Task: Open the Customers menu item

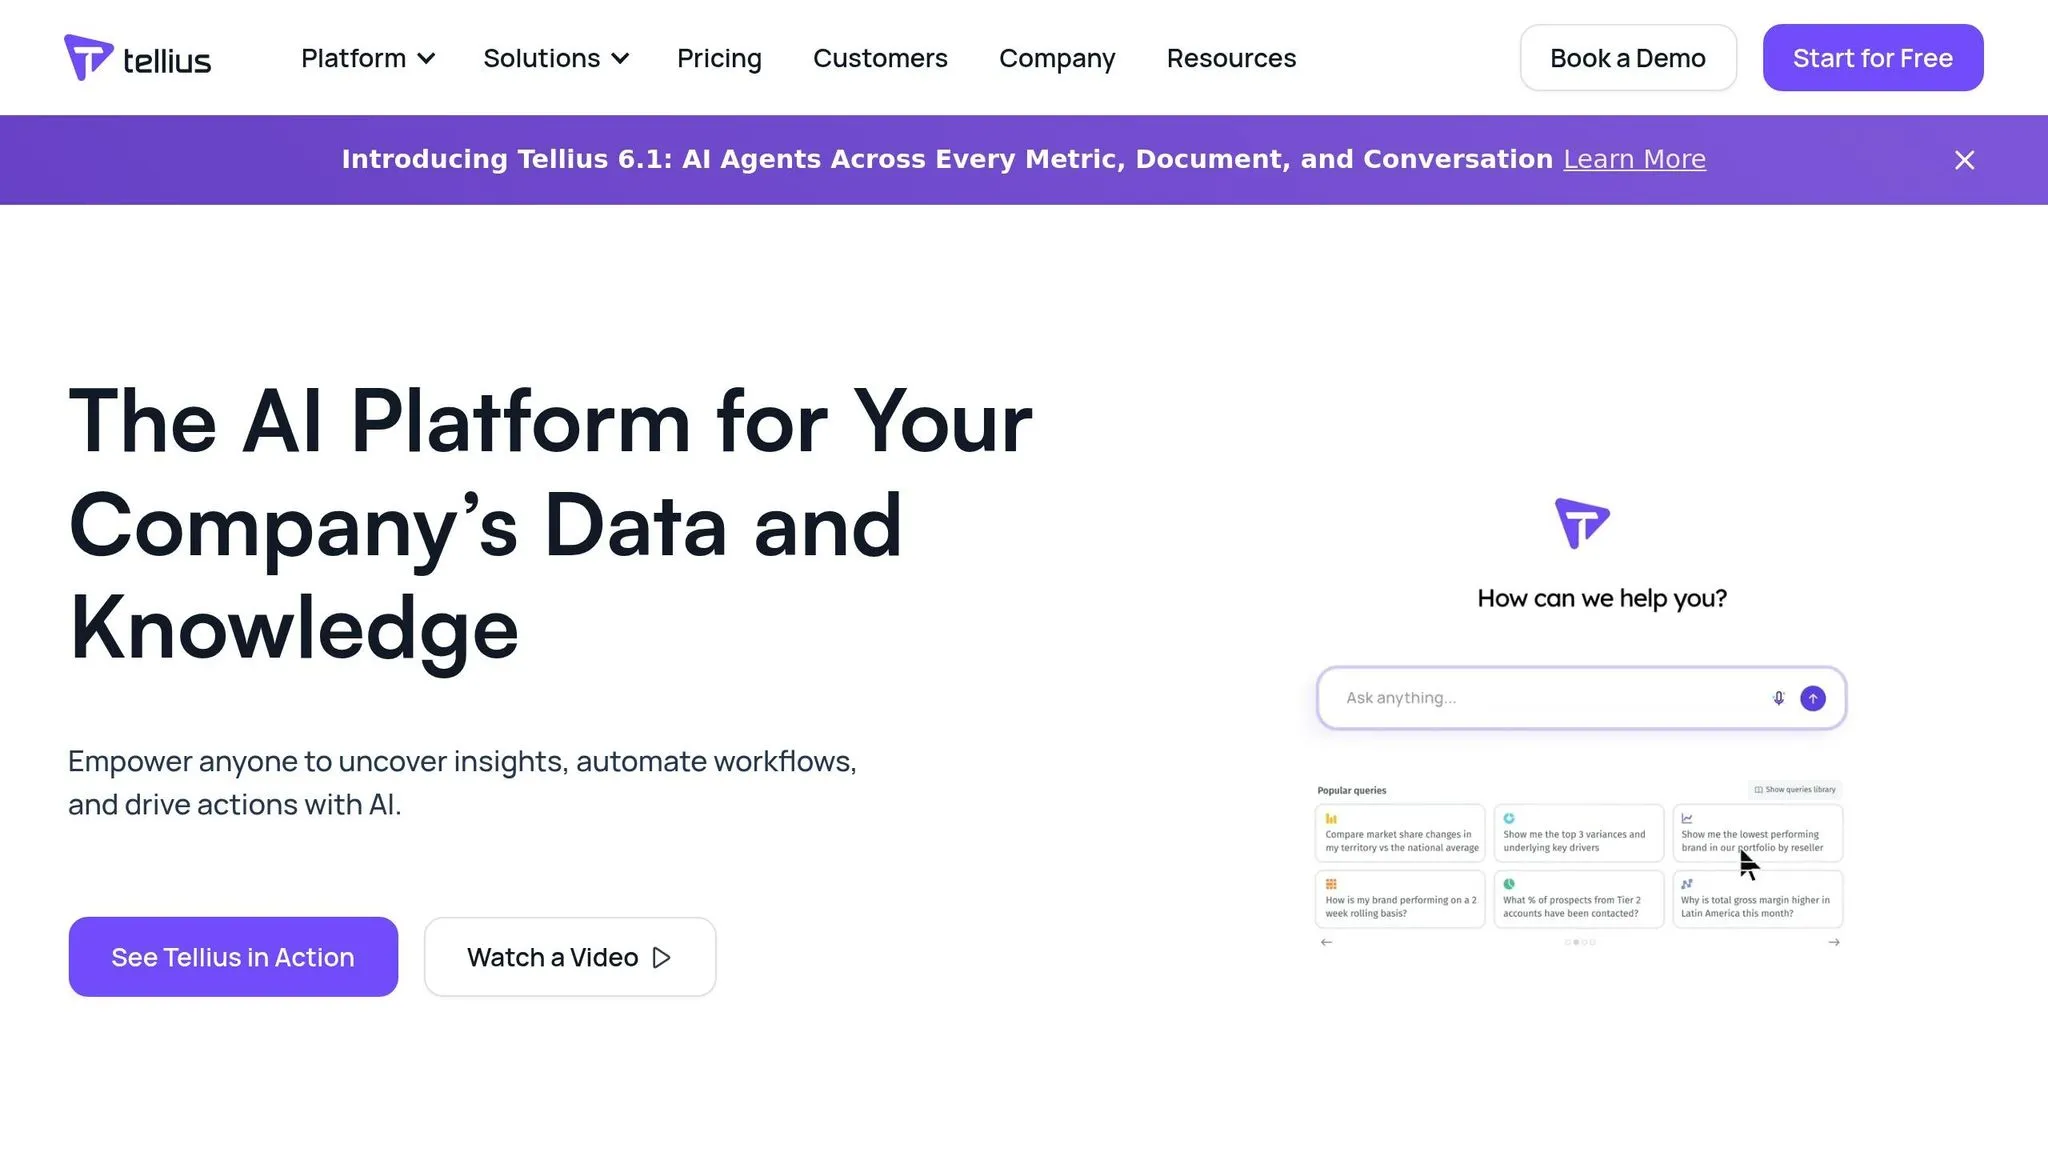Action: [x=880, y=58]
